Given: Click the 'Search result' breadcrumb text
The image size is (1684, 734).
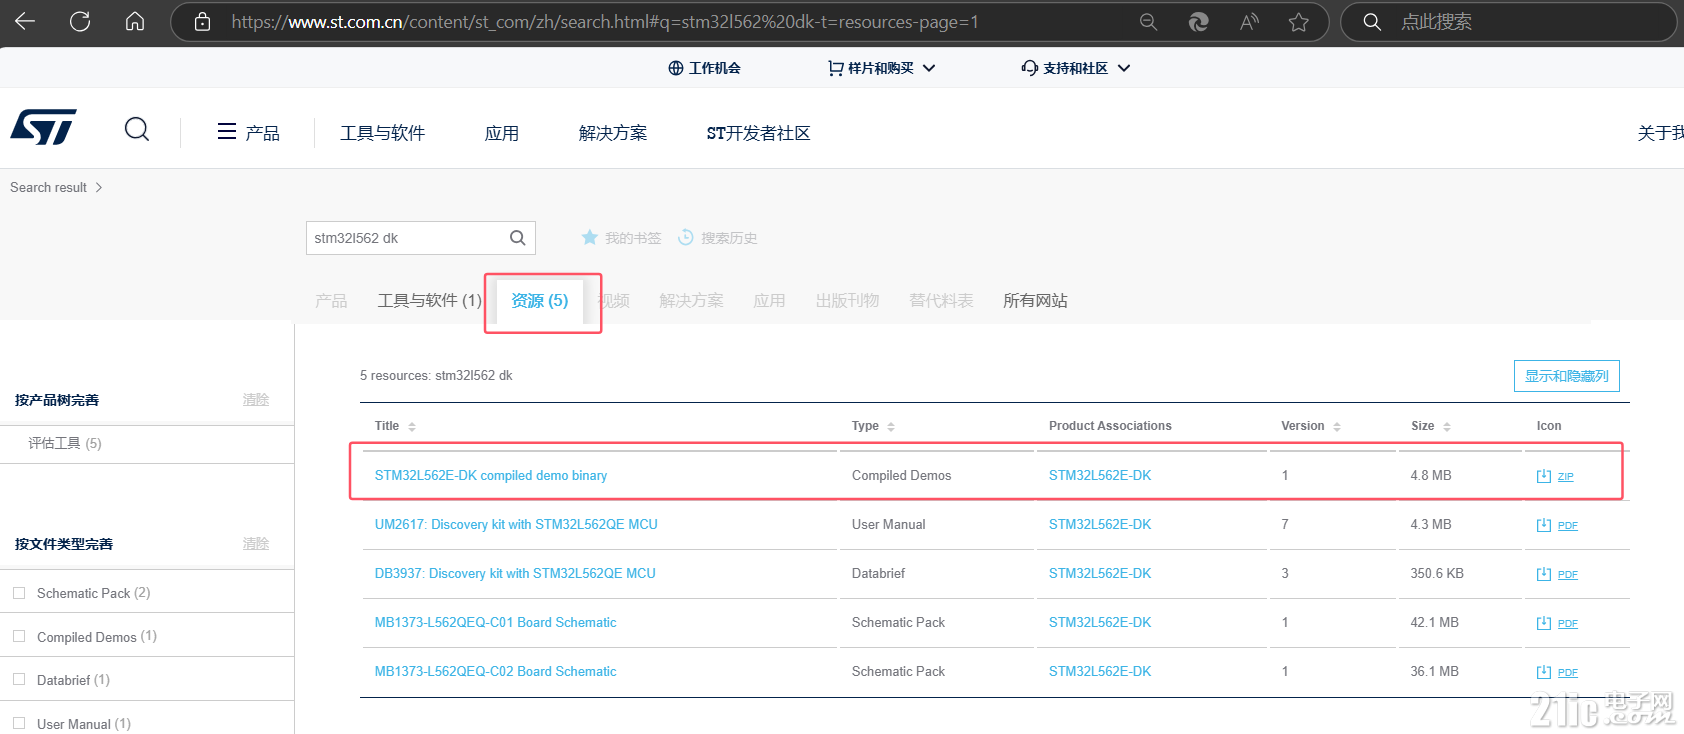Looking at the screenshot, I should click(48, 187).
